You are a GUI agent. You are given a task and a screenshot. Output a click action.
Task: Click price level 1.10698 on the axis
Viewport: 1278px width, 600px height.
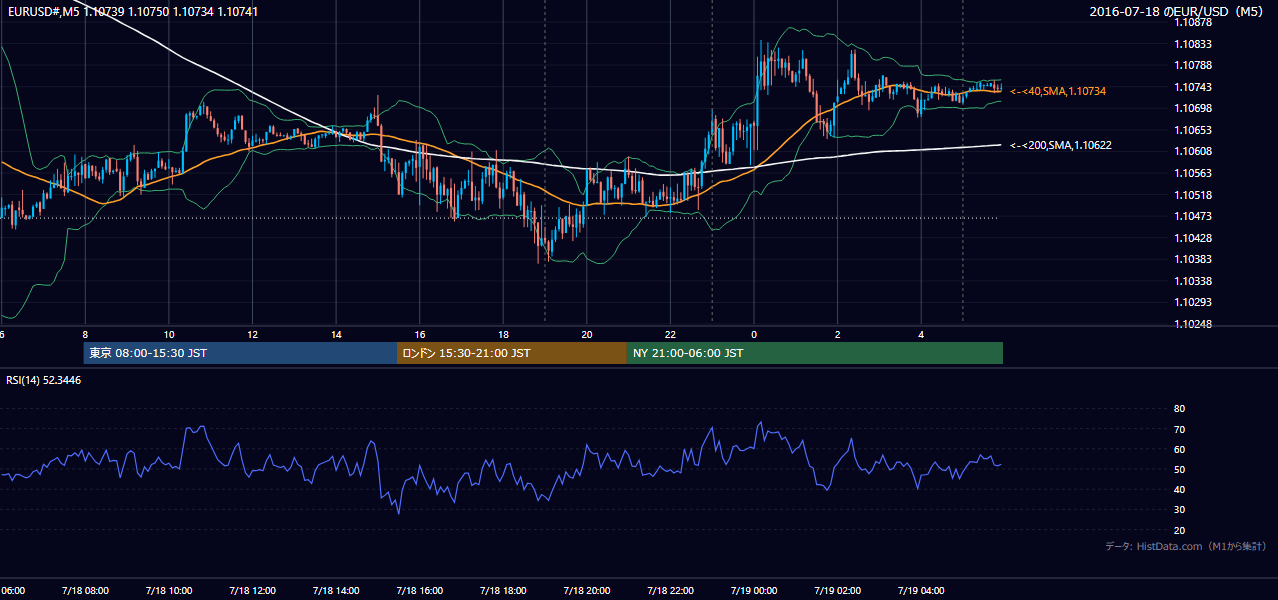point(1192,108)
